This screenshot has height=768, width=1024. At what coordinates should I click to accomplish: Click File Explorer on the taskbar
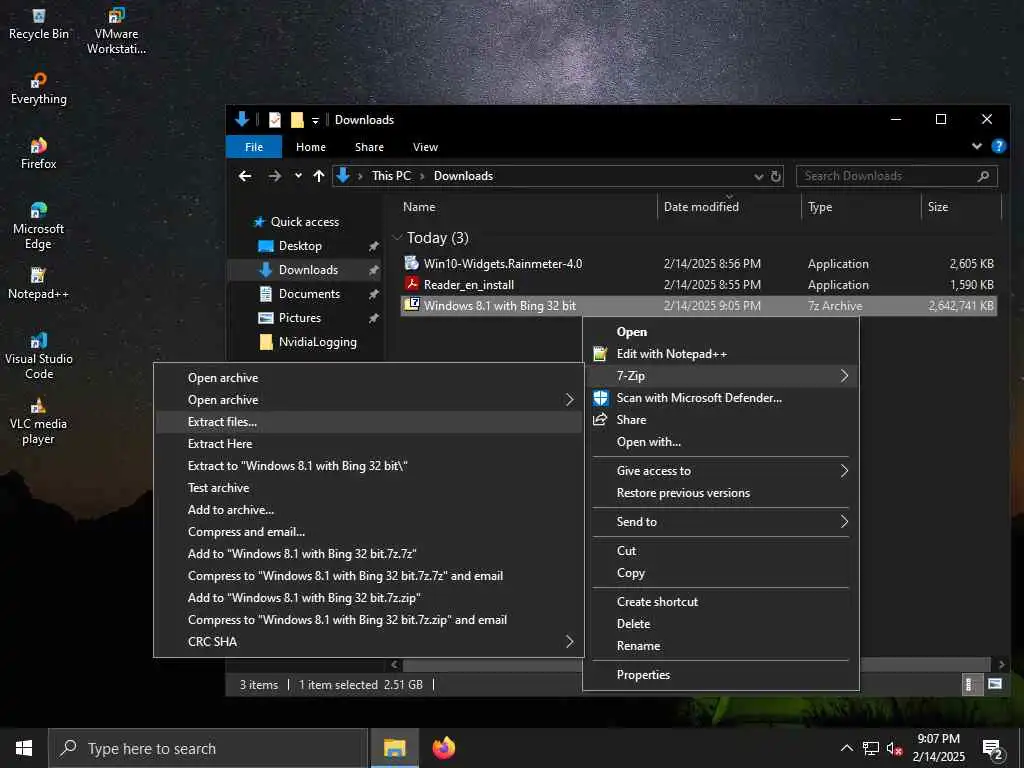click(x=394, y=748)
